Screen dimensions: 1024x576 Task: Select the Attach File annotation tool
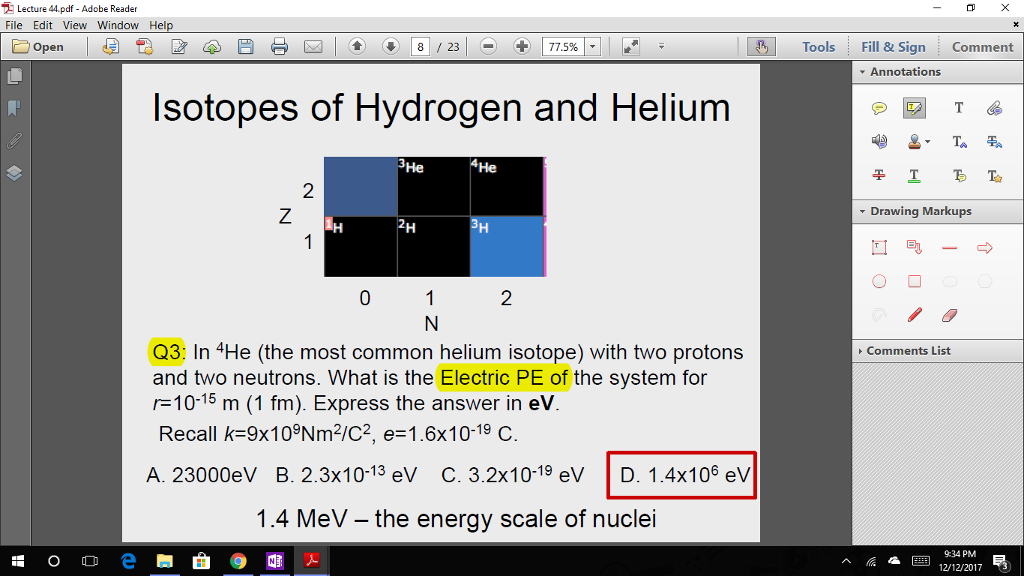(x=996, y=107)
